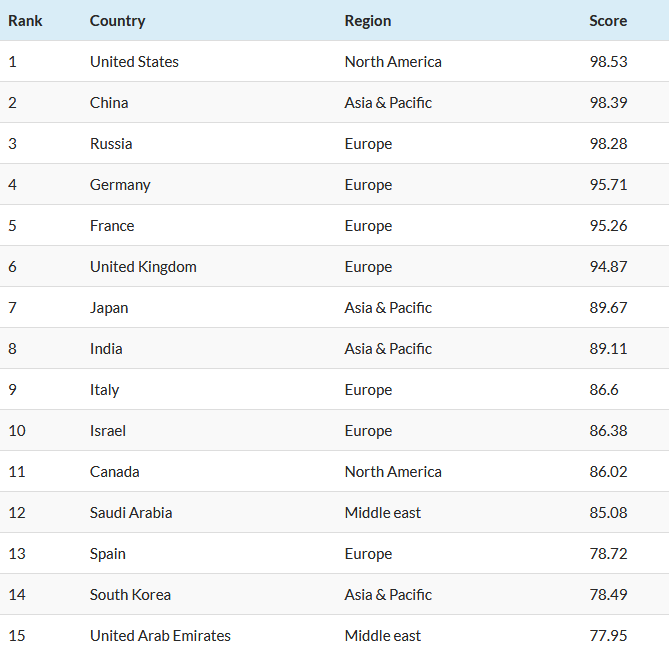Screen dimensions: 669x655
Task: Click France's score of 95.26
Action: (608, 226)
